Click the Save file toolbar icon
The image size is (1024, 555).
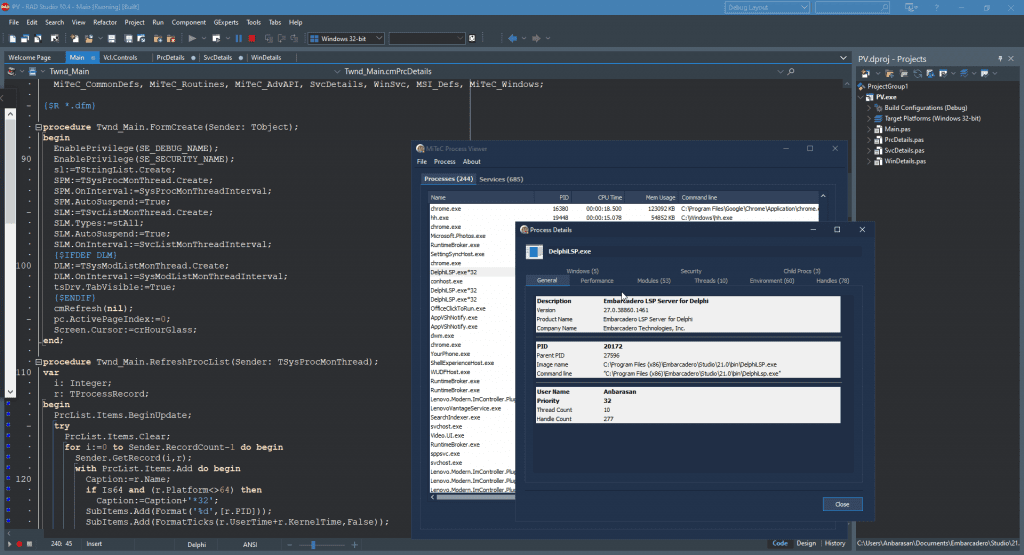point(112,39)
